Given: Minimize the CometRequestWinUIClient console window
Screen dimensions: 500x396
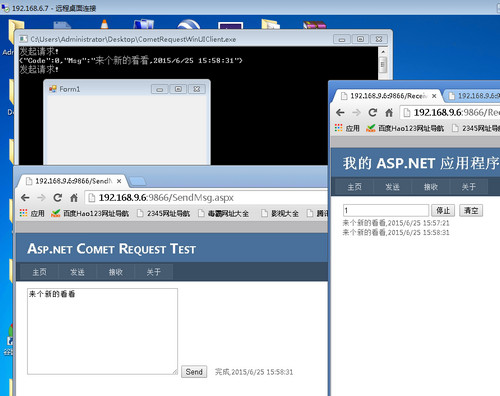Looking at the screenshot, I should [x=342, y=39].
